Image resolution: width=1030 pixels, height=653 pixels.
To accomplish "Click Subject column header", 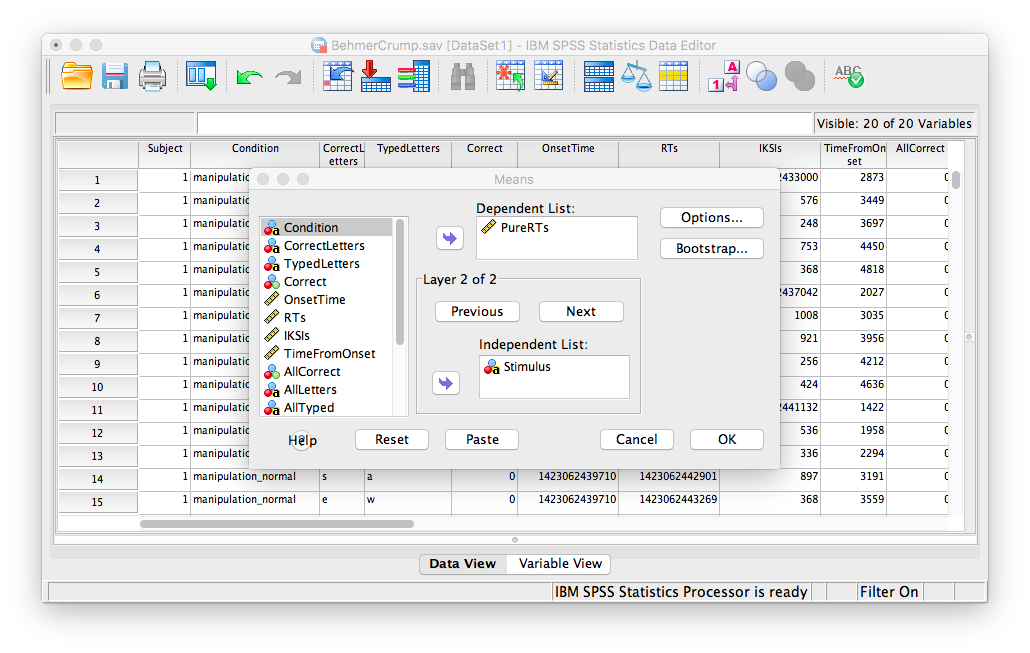I will [x=165, y=154].
